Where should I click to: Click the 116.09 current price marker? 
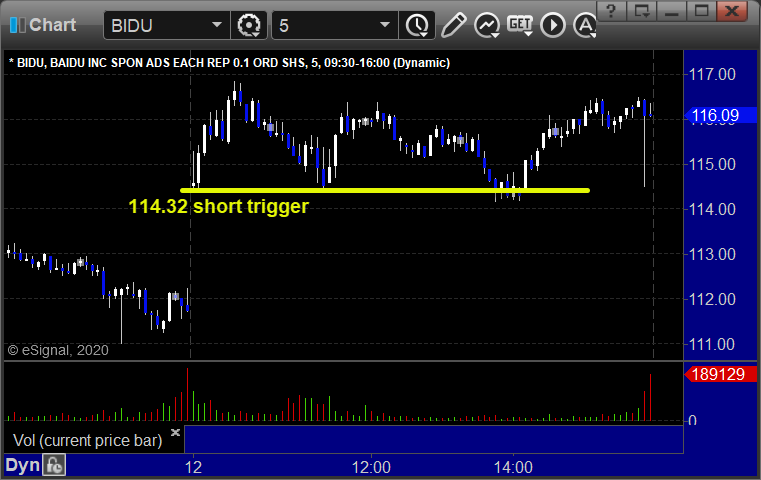(x=720, y=116)
